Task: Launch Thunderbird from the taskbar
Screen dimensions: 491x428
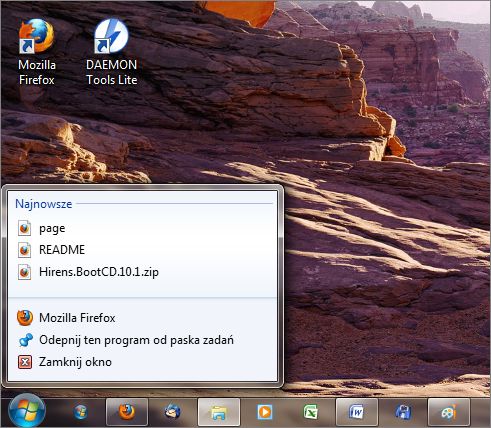Action: pos(173,412)
